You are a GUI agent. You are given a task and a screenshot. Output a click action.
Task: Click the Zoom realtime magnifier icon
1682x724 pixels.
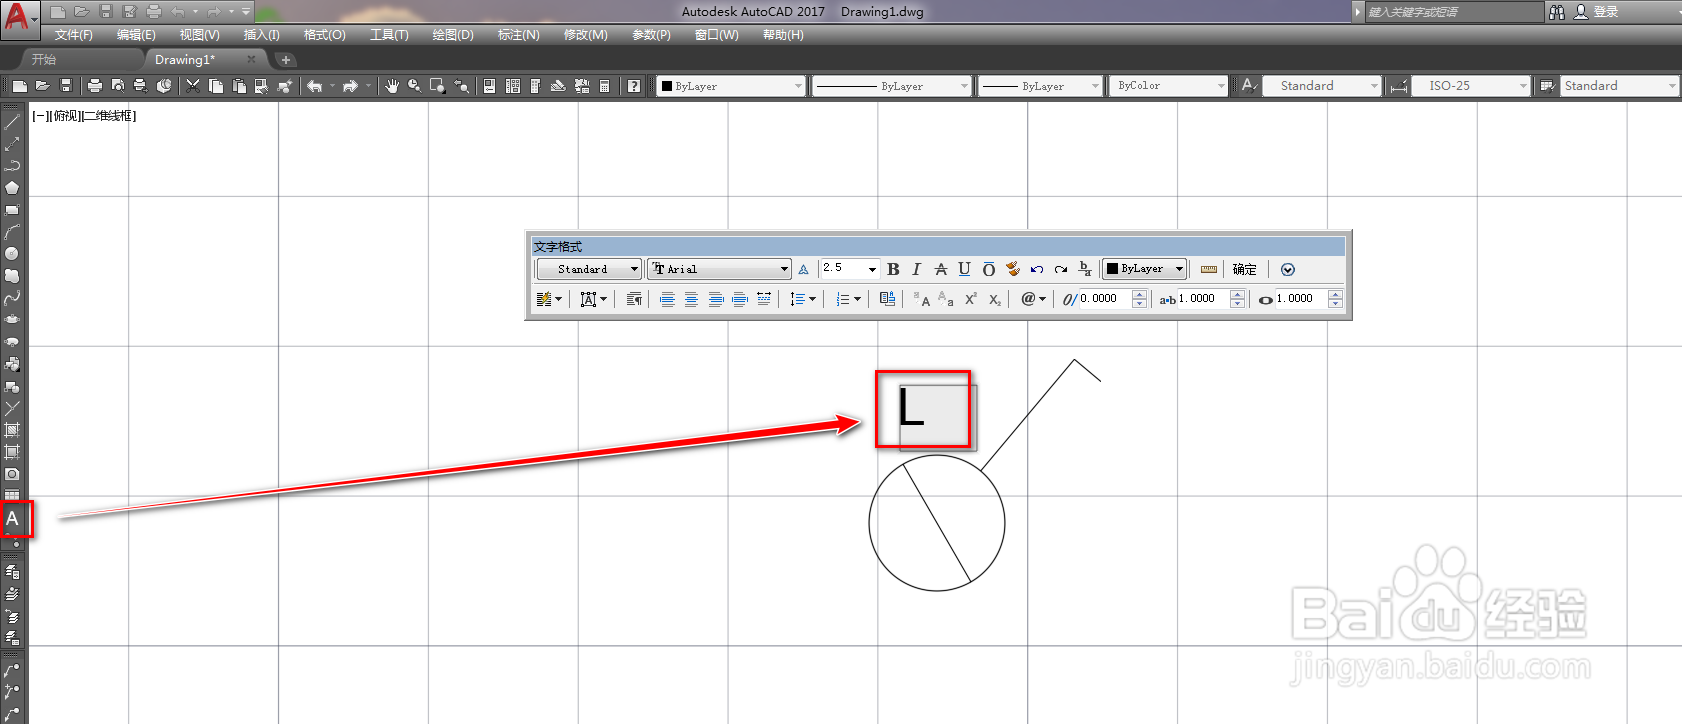414,86
